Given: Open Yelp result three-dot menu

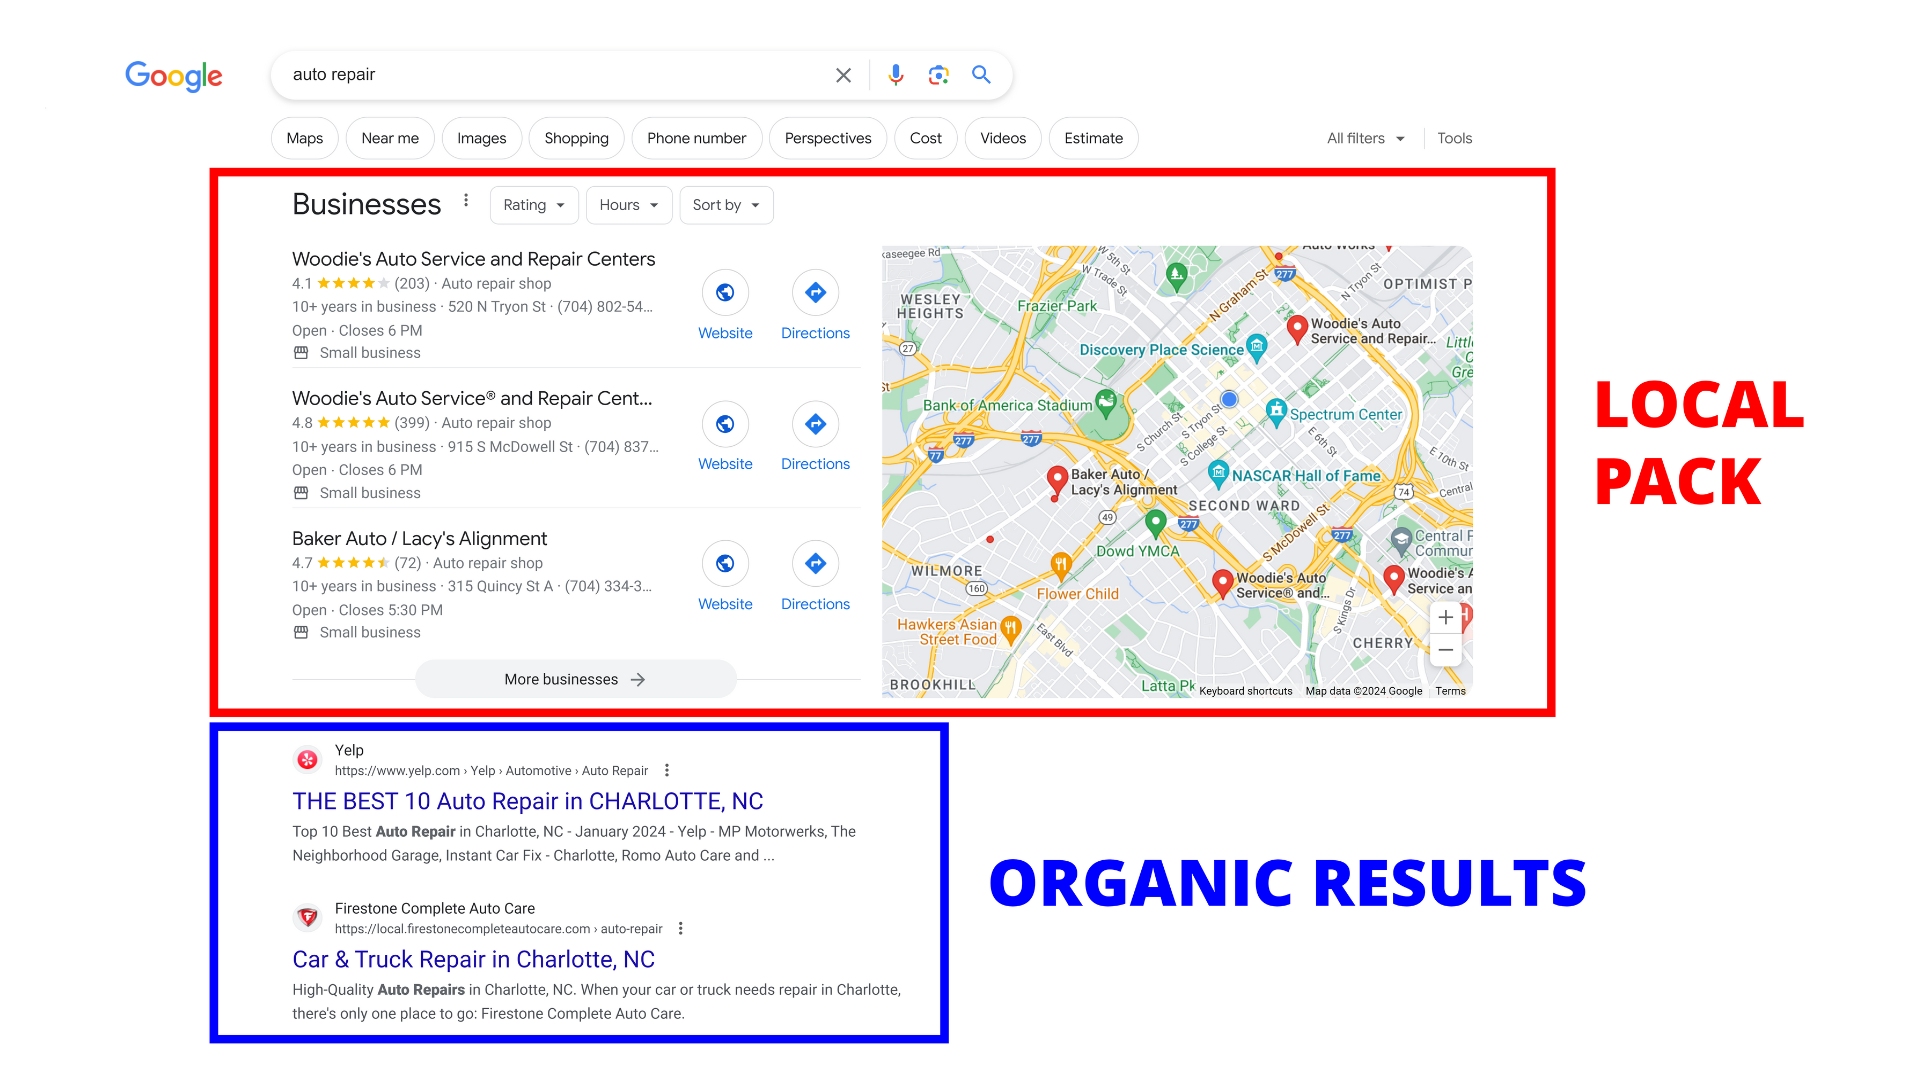Looking at the screenshot, I should [667, 771].
